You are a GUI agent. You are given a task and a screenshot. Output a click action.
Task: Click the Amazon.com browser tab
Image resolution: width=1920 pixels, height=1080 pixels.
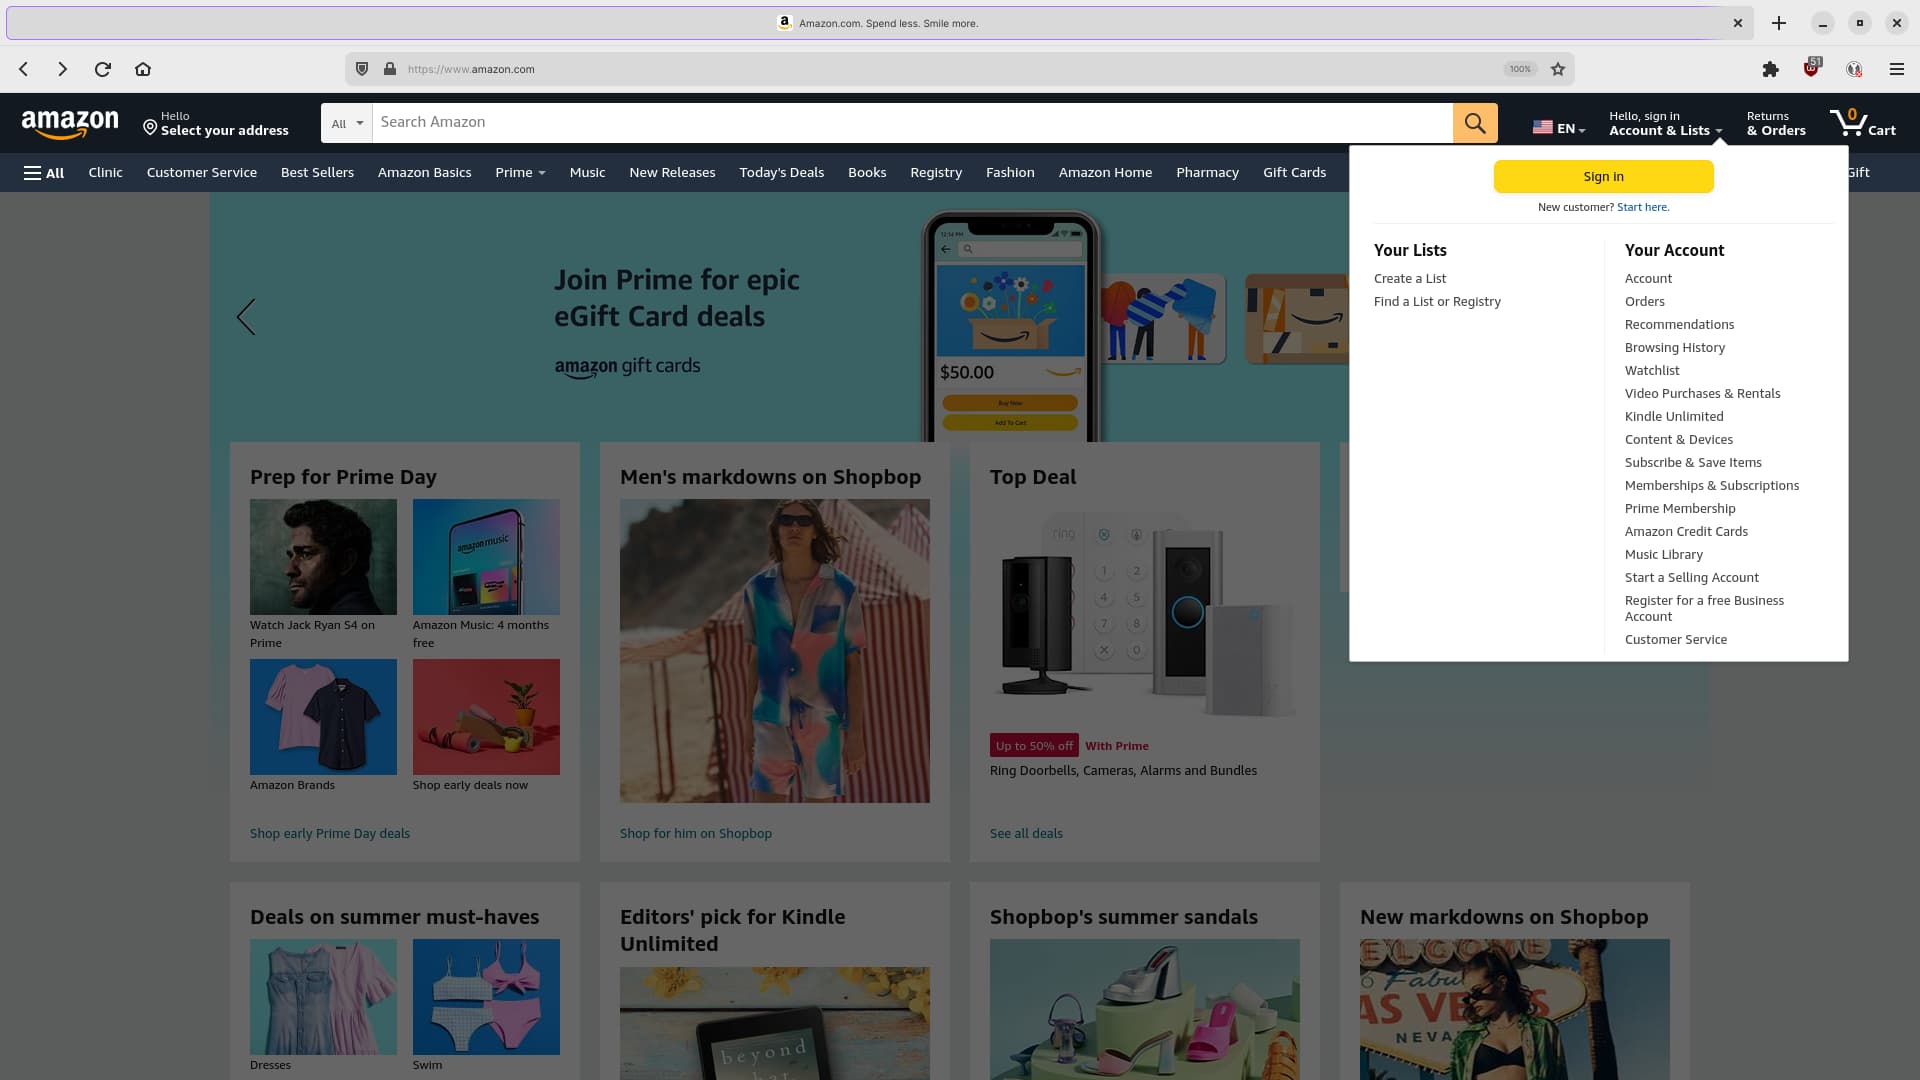coord(879,23)
